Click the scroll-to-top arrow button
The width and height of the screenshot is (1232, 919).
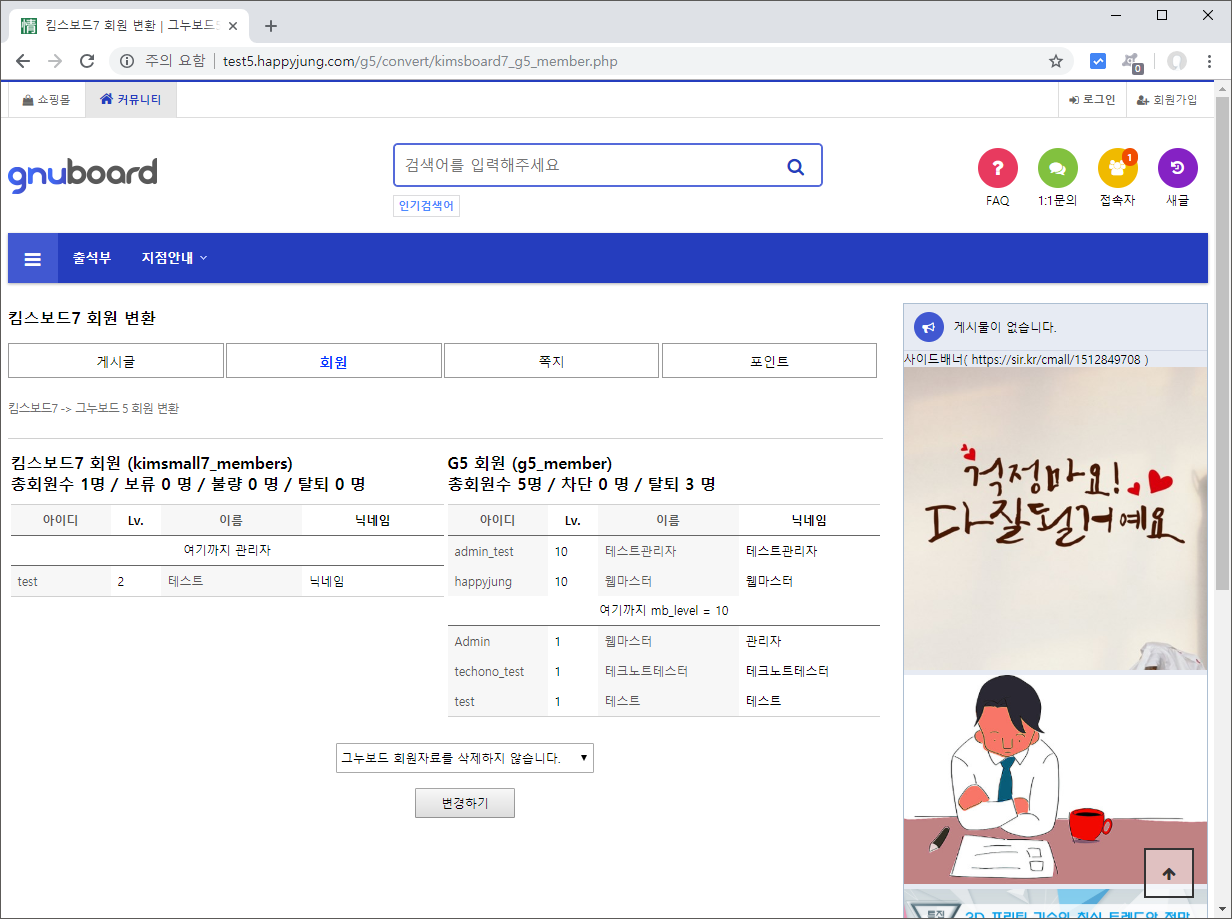[1168, 873]
